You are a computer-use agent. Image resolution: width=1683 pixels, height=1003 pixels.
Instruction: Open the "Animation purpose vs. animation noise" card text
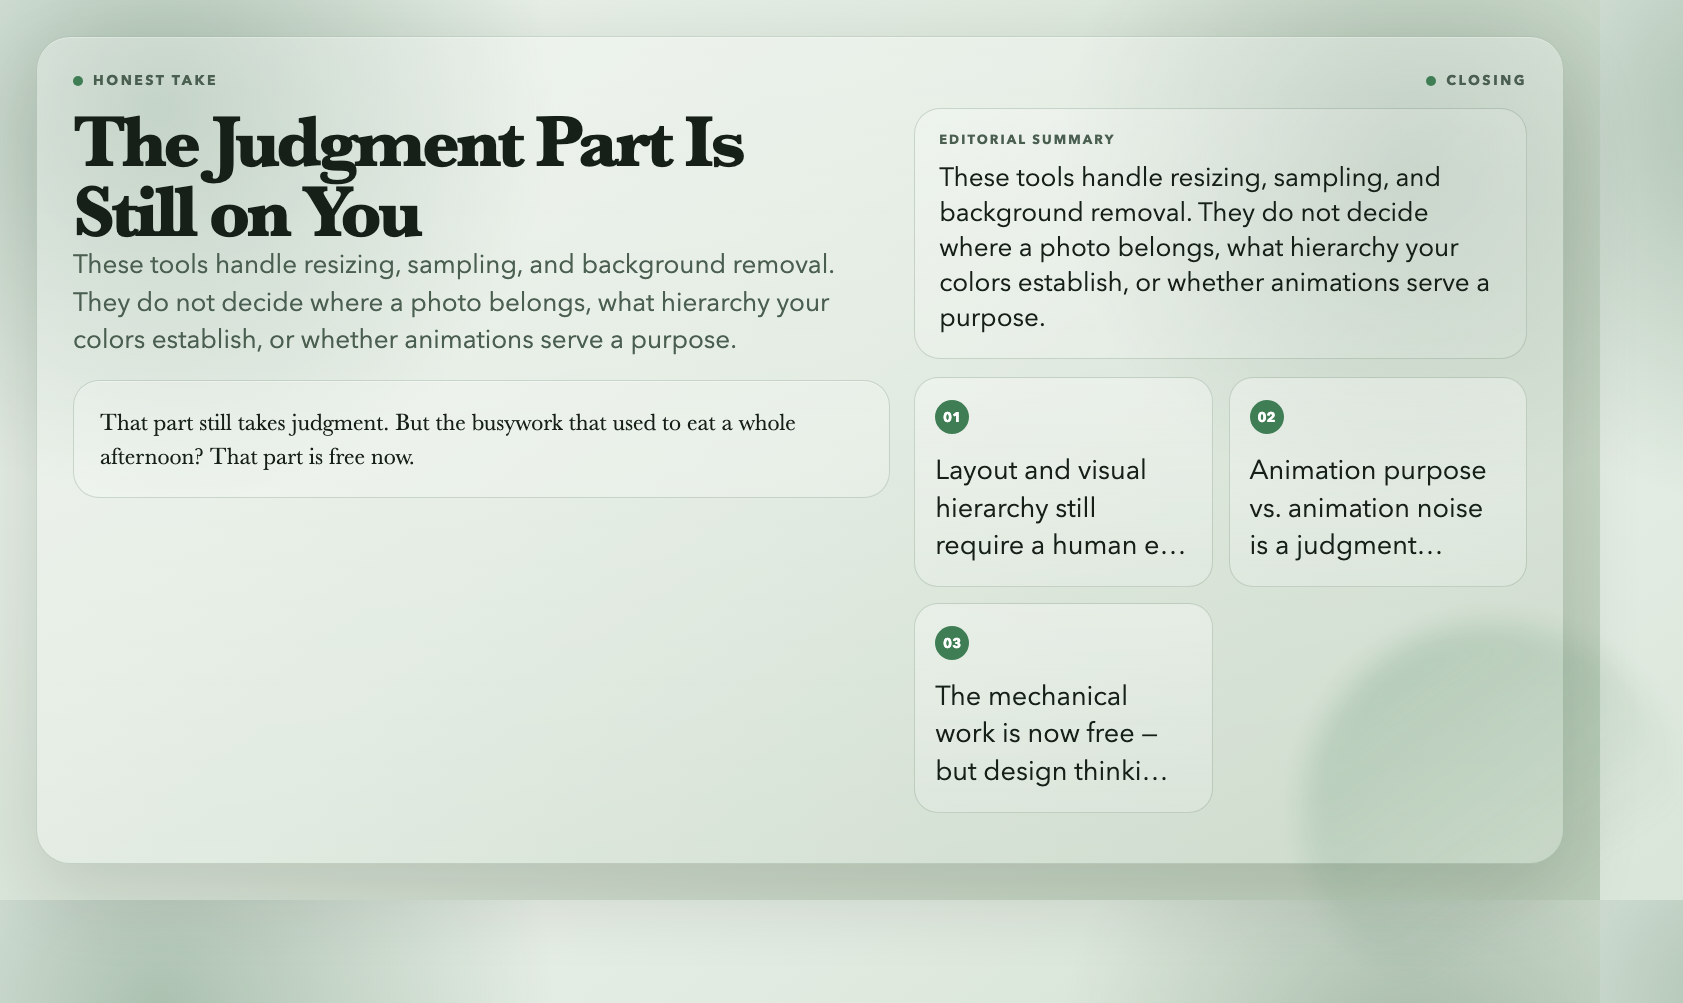(1368, 508)
